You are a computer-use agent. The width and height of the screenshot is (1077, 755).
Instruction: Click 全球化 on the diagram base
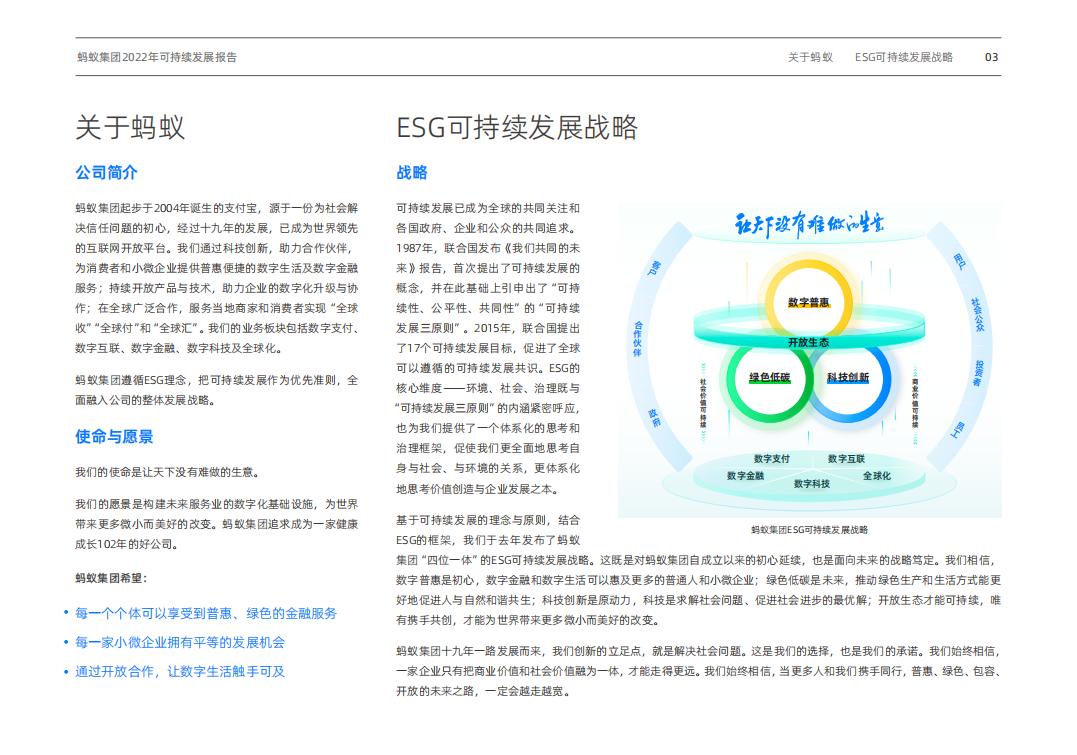(877, 475)
